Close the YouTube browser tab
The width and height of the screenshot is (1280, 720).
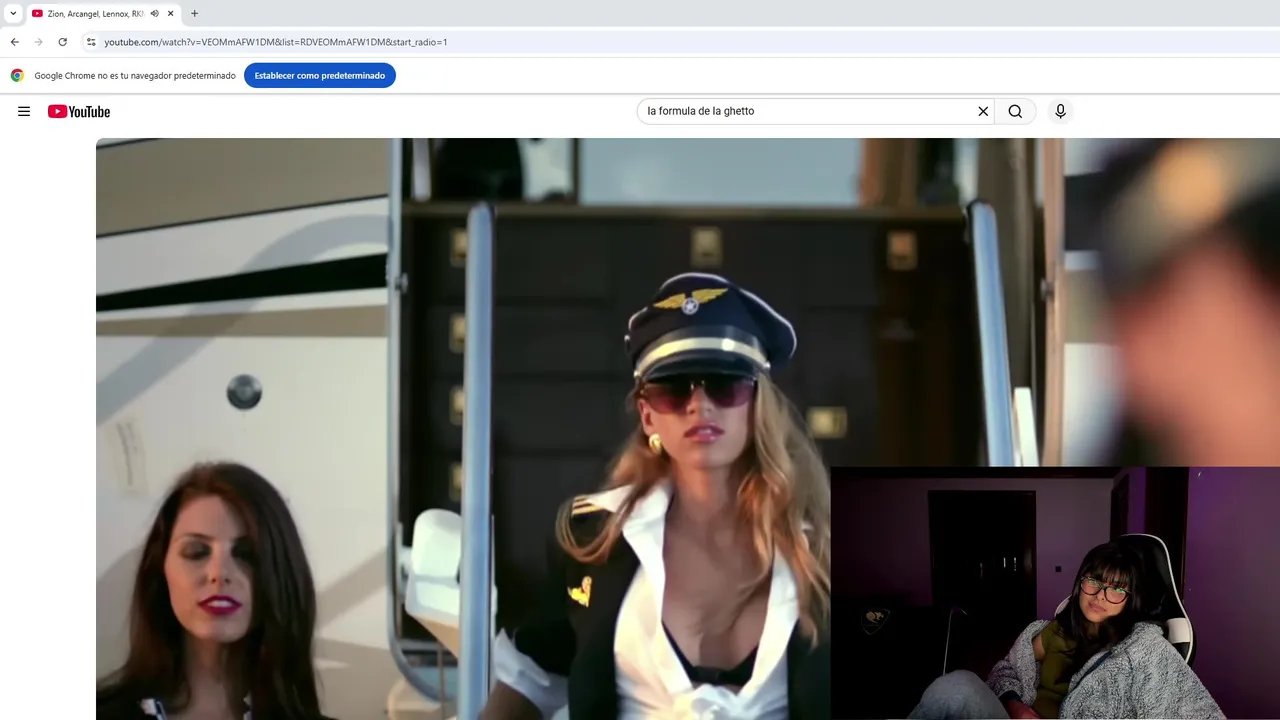point(170,14)
